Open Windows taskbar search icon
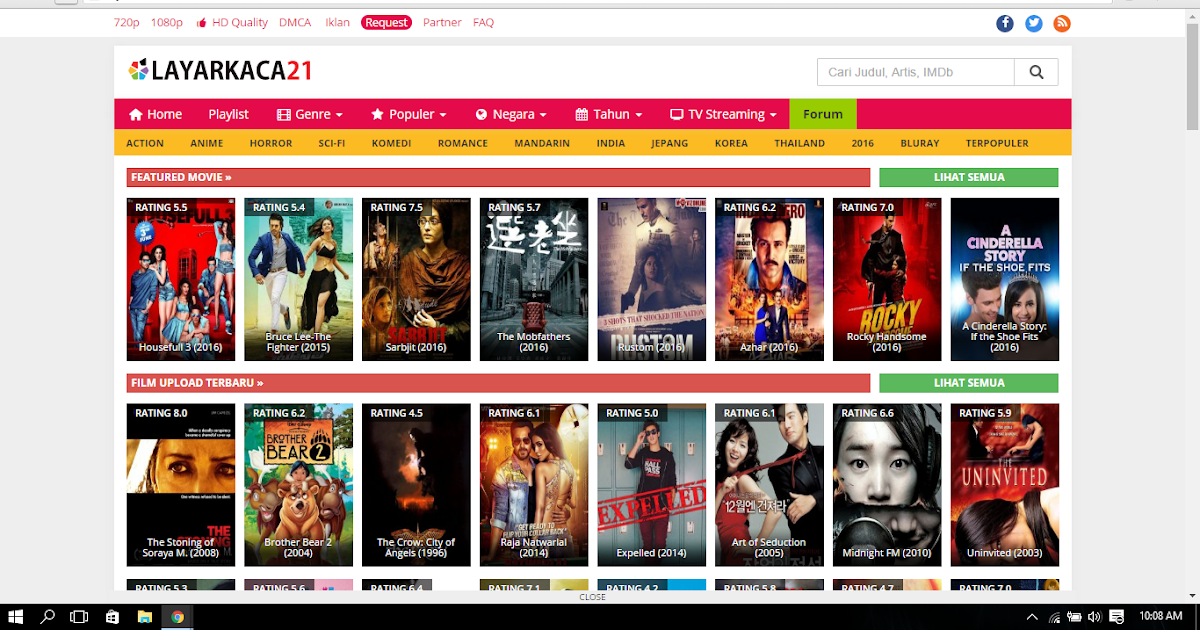The image size is (1200, 630). (x=48, y=616)
